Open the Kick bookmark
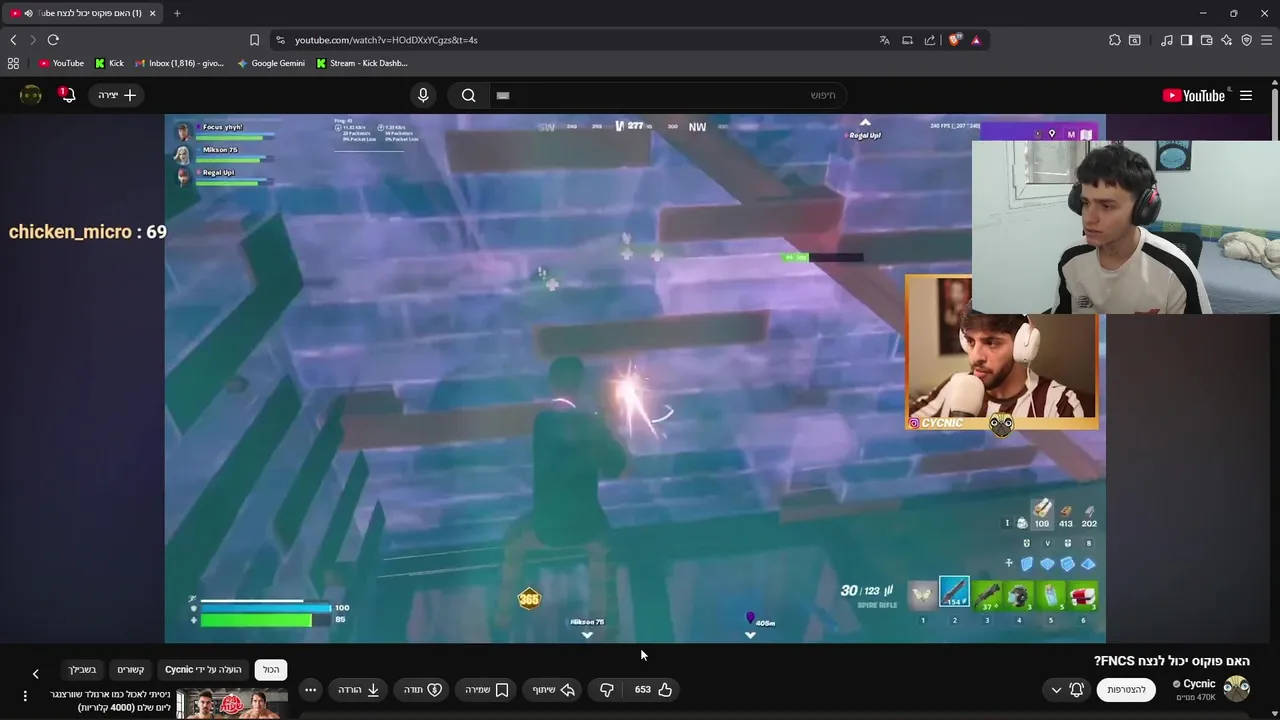The width and height of the screenshot is (1280, 720). tap(109, 63)
